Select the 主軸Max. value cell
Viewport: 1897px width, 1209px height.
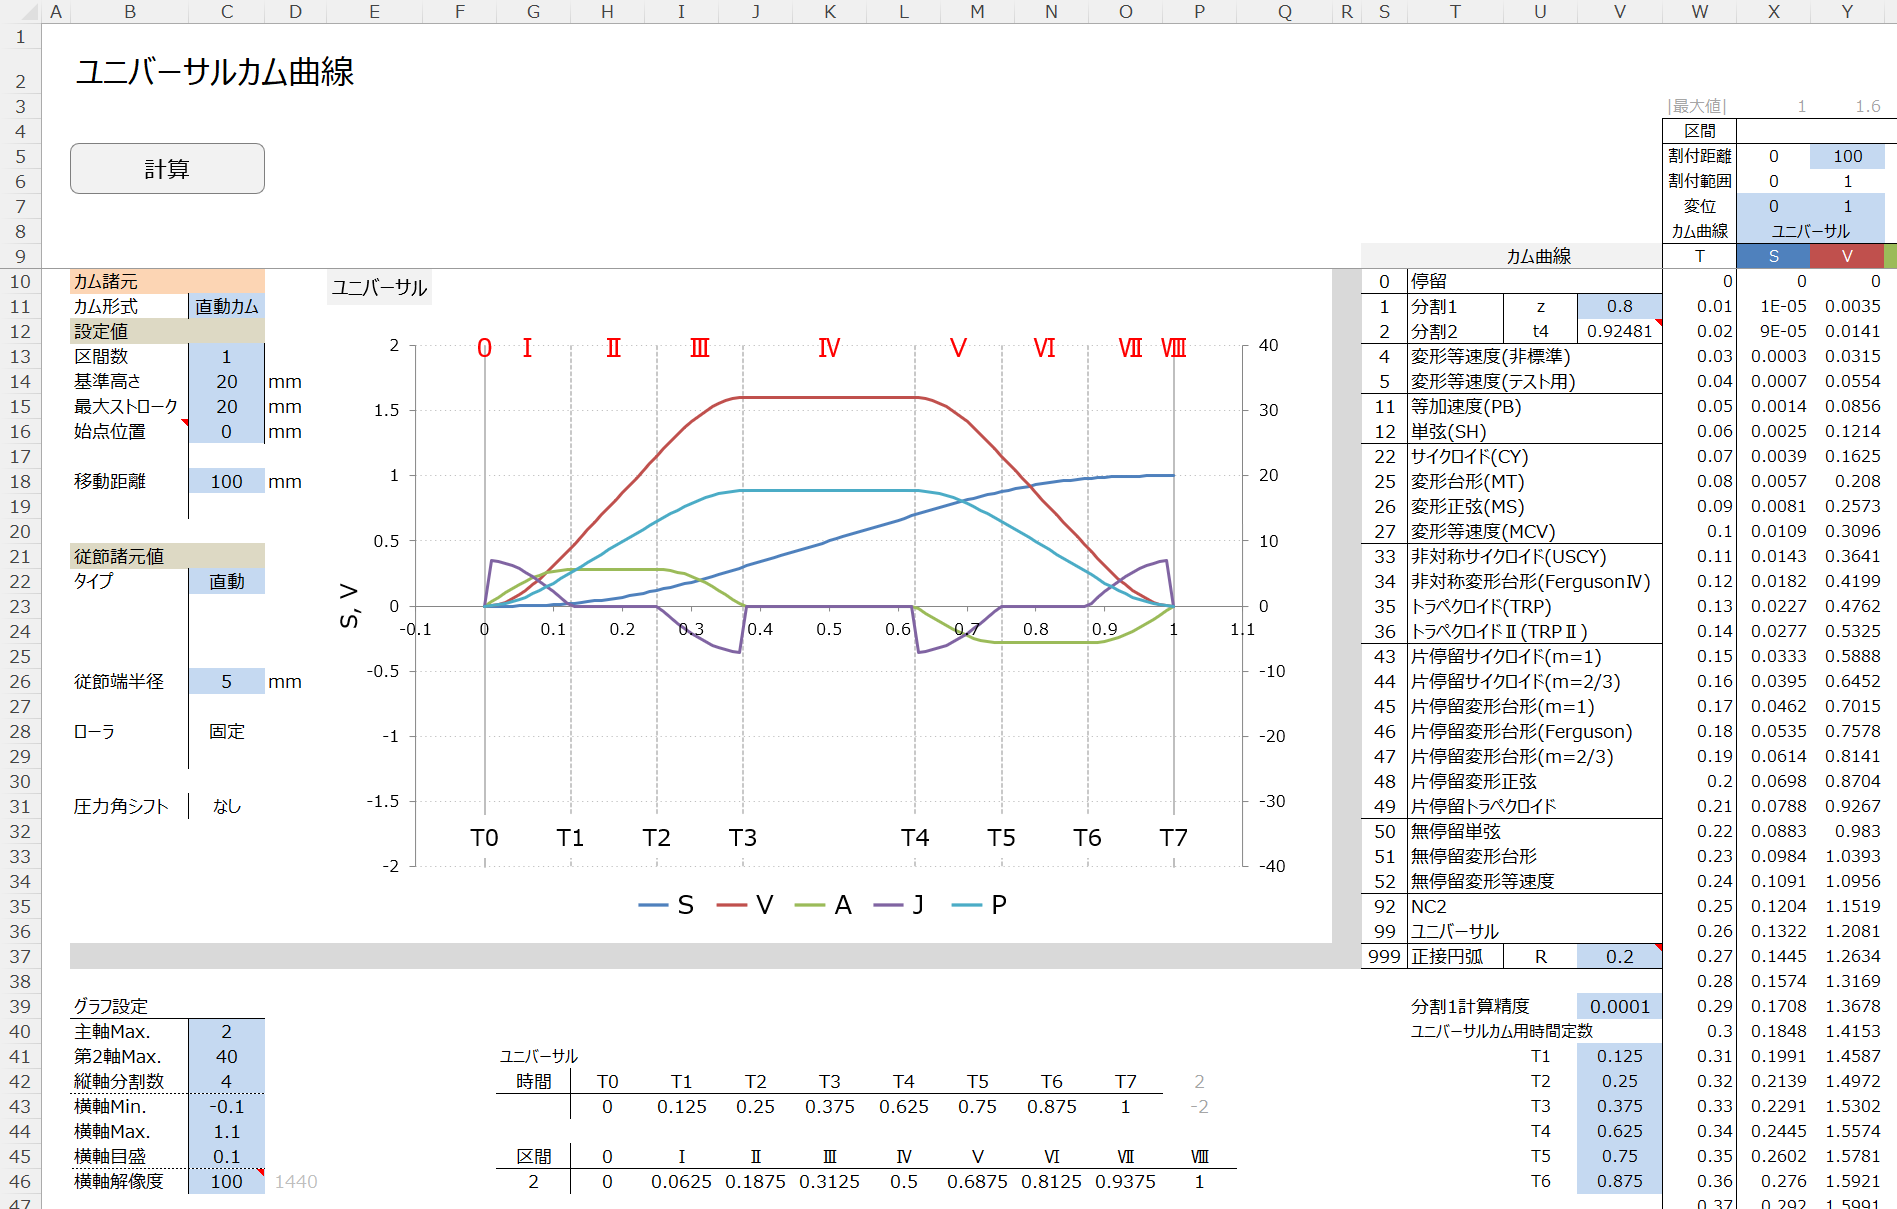(x=226, y=1032)
